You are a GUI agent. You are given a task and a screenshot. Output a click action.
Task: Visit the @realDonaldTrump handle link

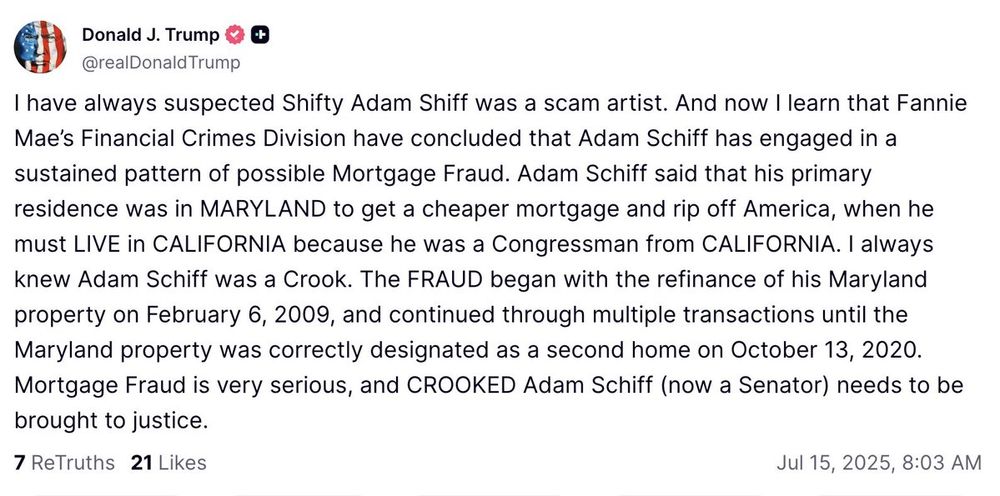(x=161, y=62)
